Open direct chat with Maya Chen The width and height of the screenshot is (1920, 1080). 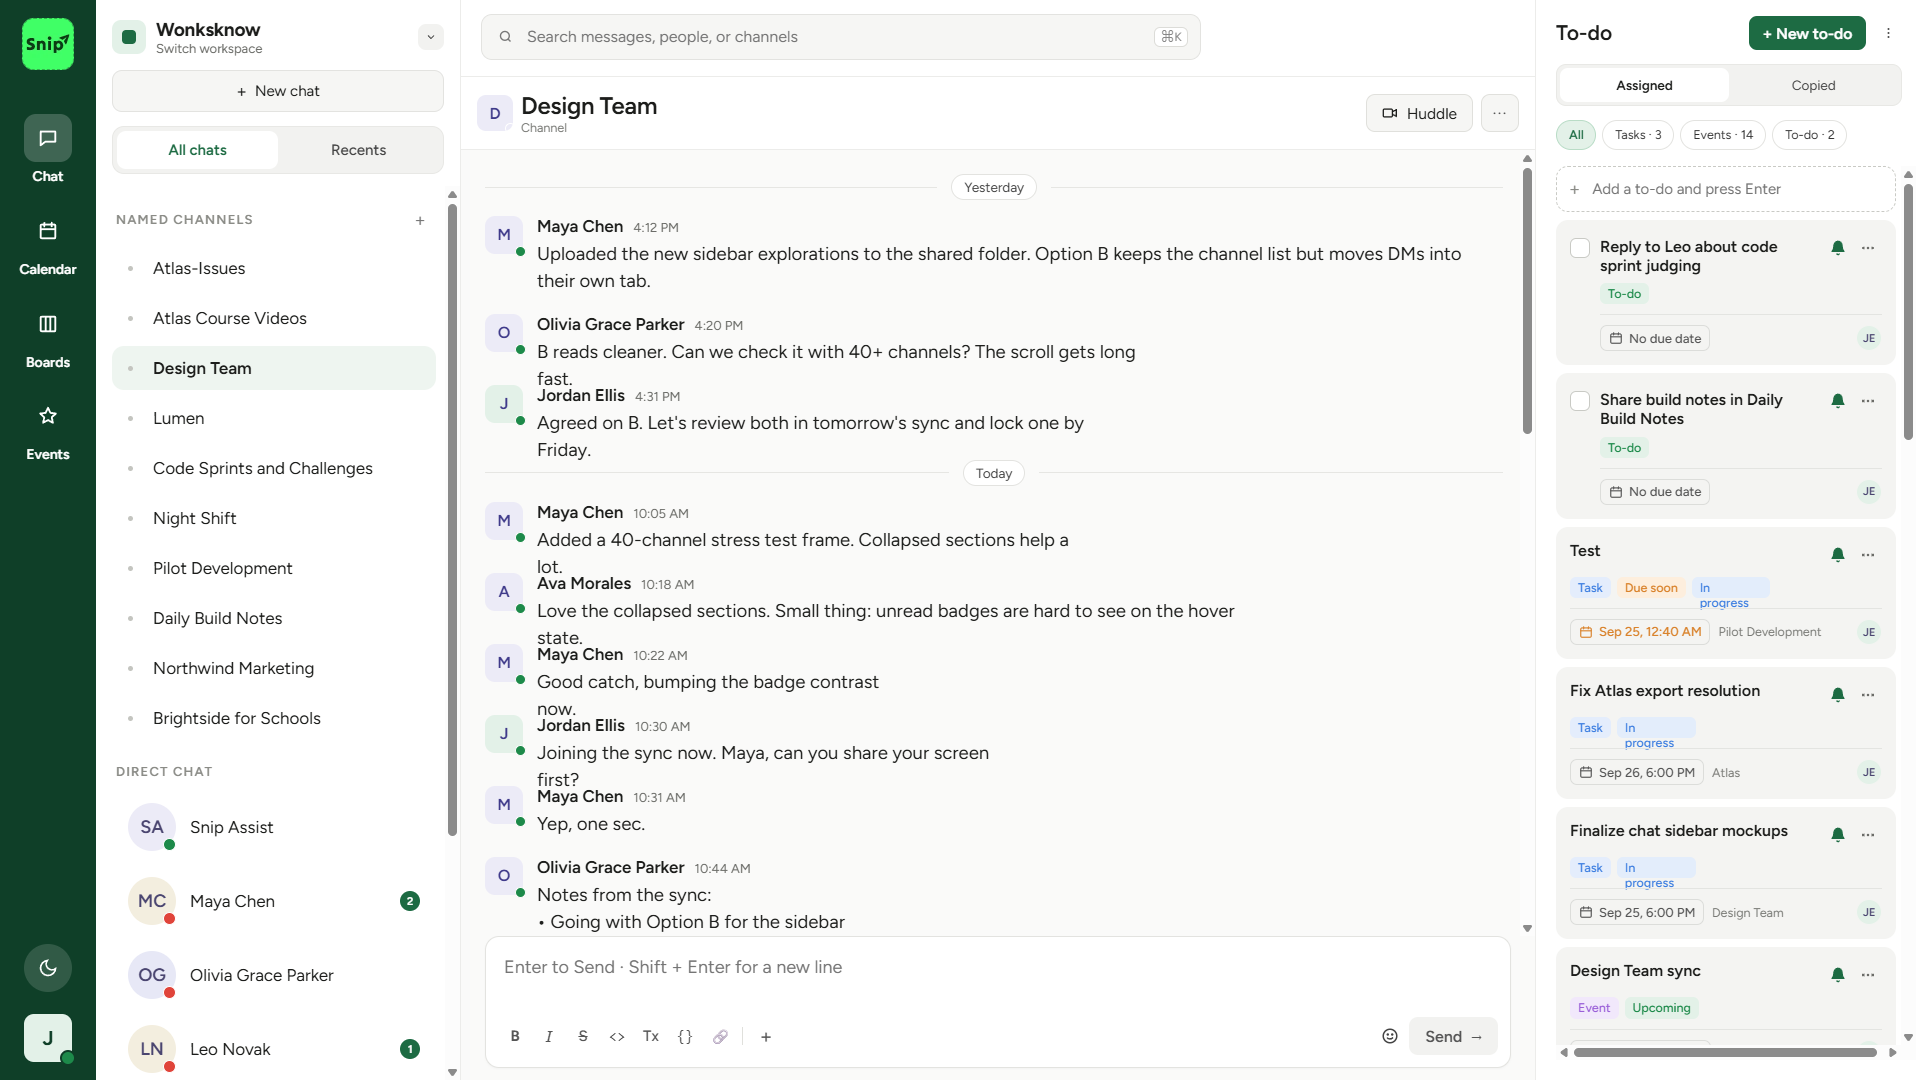(x=274, y=901)
